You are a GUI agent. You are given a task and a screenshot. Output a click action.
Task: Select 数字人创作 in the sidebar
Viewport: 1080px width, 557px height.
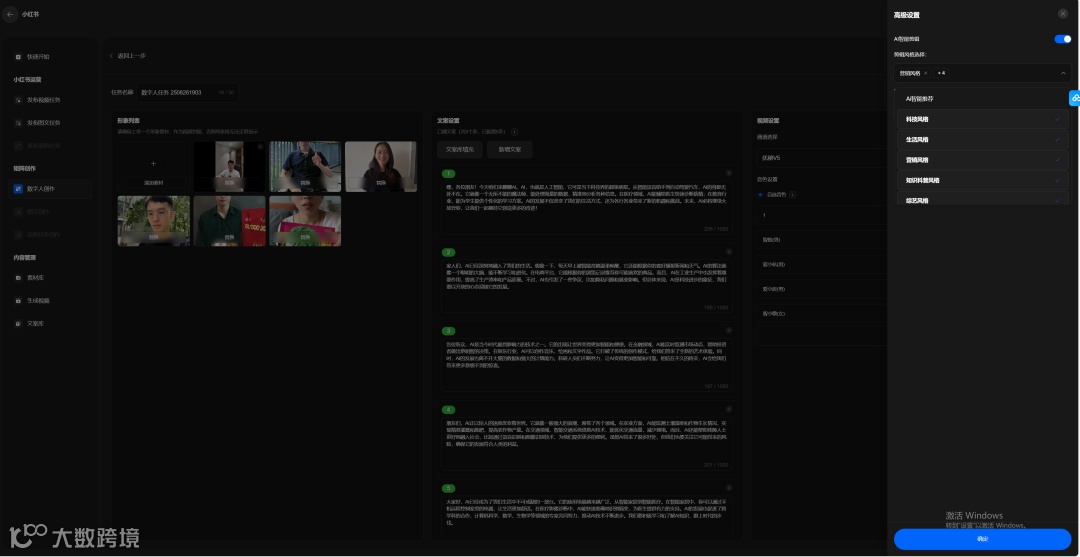click(48, 189)
